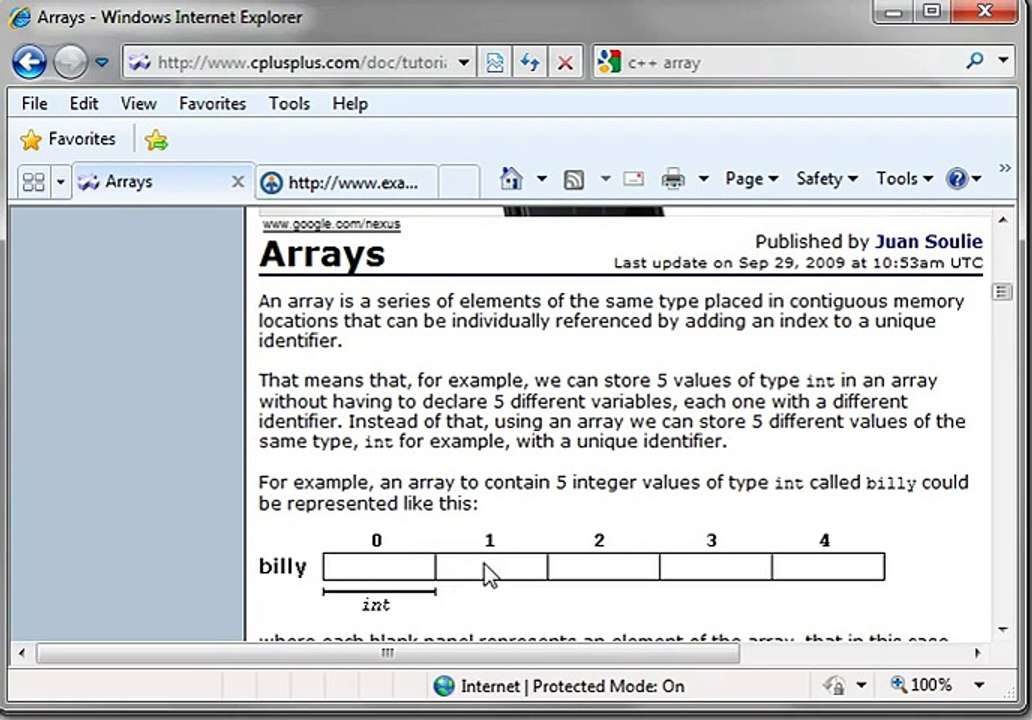Open search provider options dropdown arrow
1032x720 pixels.
pos(1003,60)
